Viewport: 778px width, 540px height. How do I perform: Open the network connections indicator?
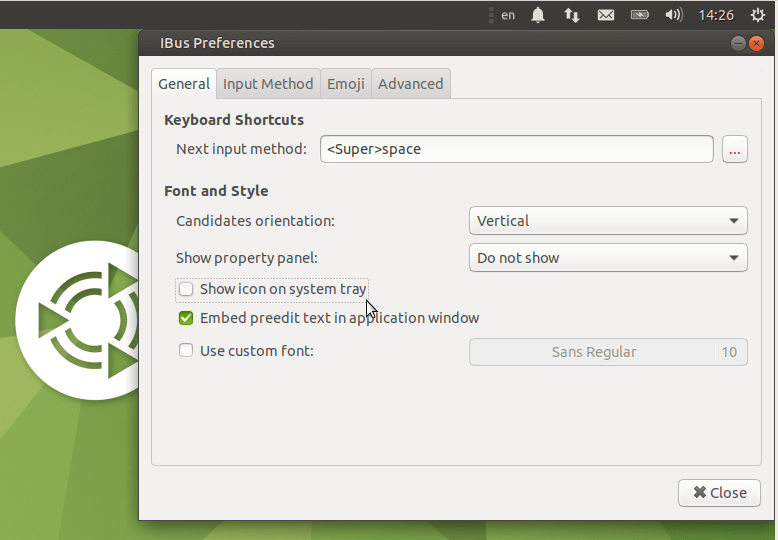tap(572, 15)
